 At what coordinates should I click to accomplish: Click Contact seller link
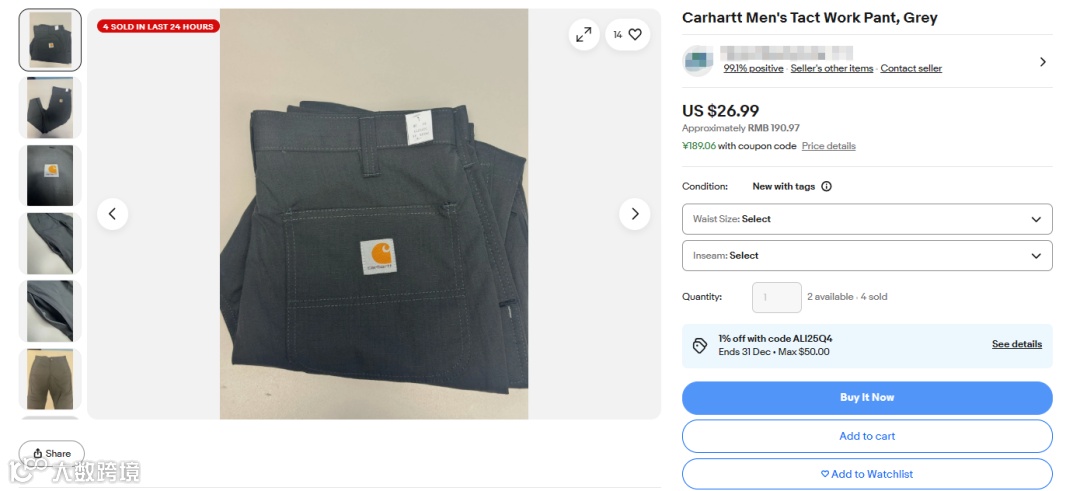point(911,68)
